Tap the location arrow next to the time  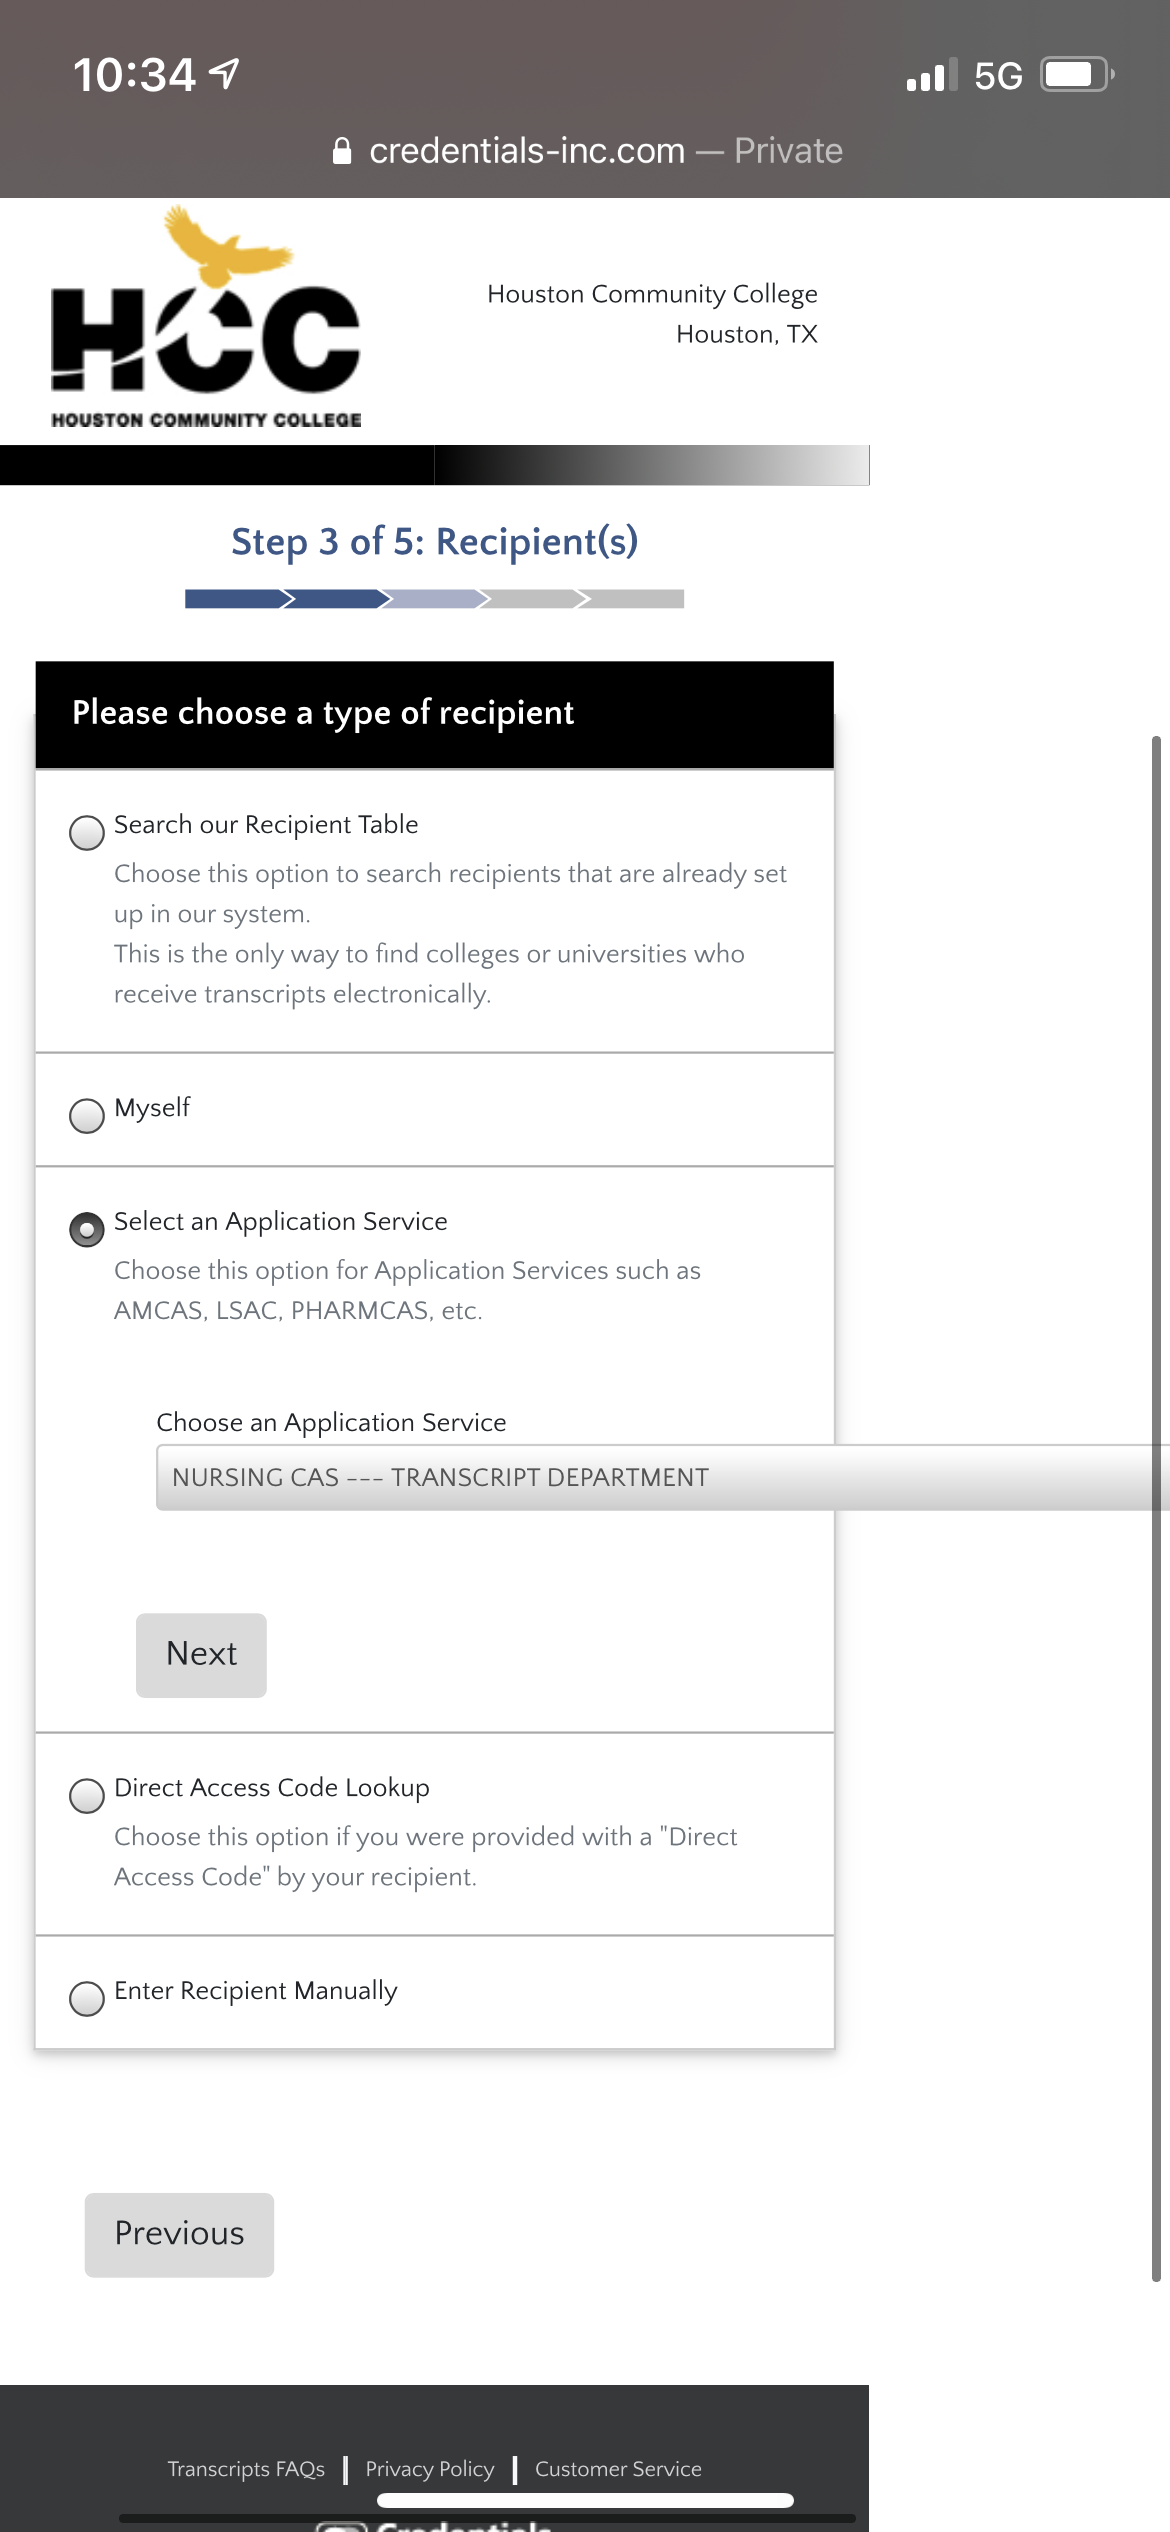[224, 73]
